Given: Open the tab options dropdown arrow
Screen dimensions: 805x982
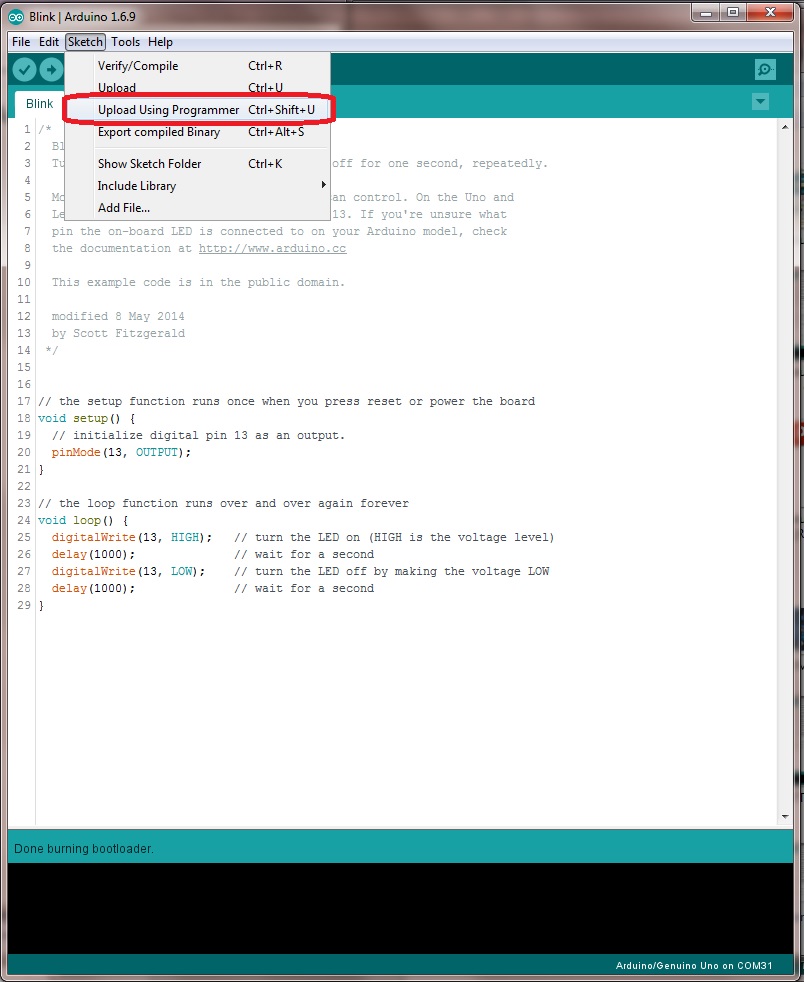Looking at the screenshot, I should point(760,101).
